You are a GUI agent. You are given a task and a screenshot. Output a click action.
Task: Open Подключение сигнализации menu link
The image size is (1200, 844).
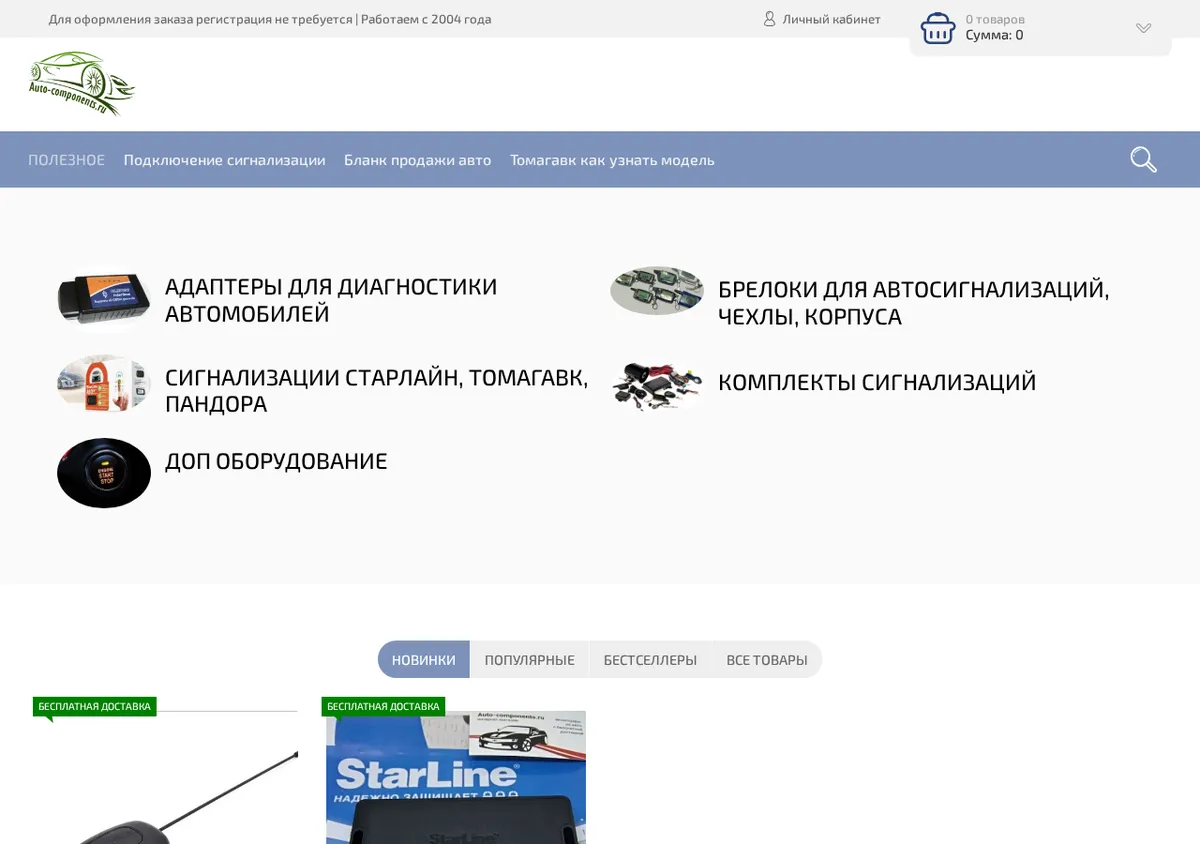pos(224,160)
